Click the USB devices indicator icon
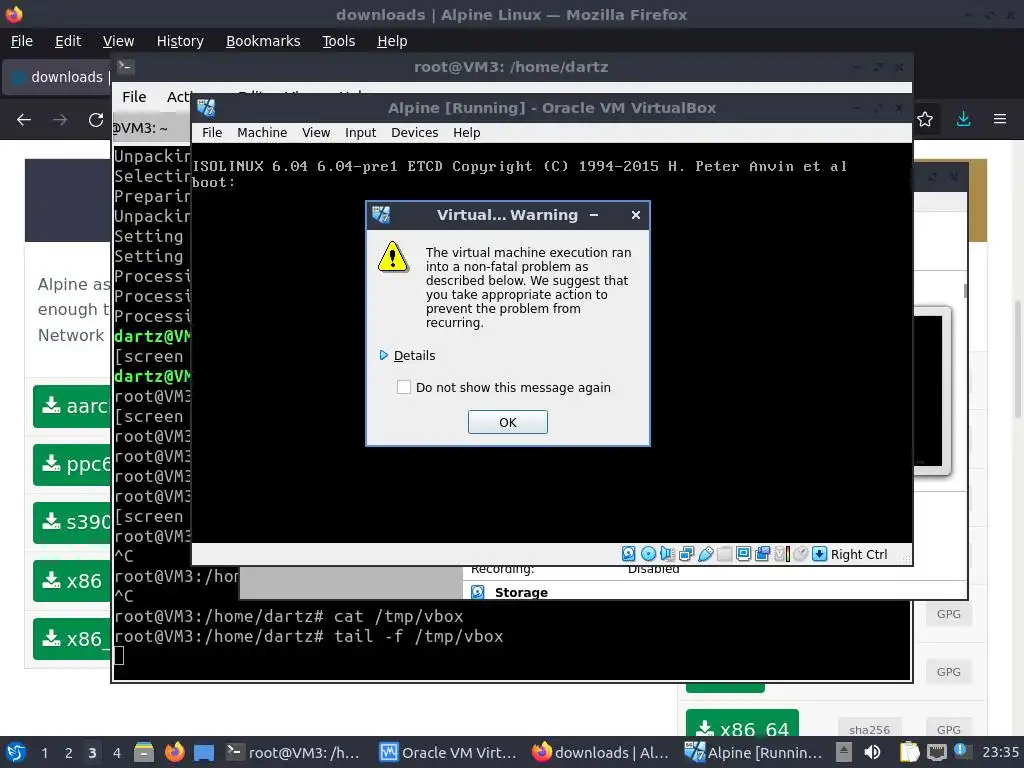 pyautogui.click(x=705, y=554)
